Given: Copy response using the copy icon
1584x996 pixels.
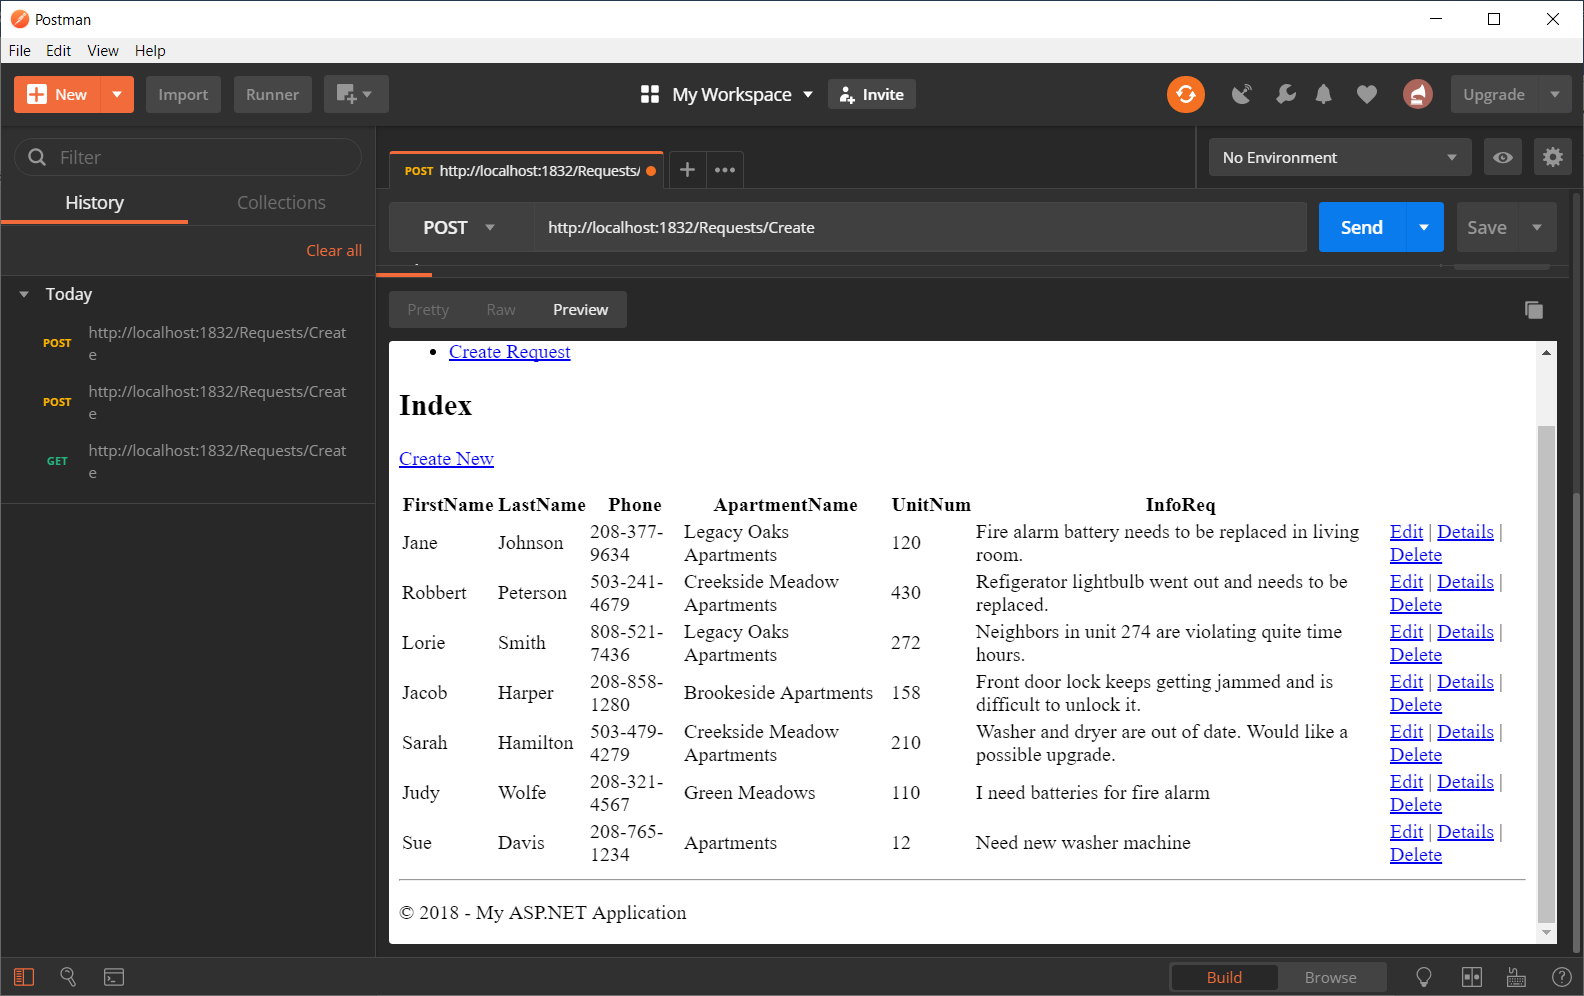Looking at the screenshot, I should pos(1533,310).
